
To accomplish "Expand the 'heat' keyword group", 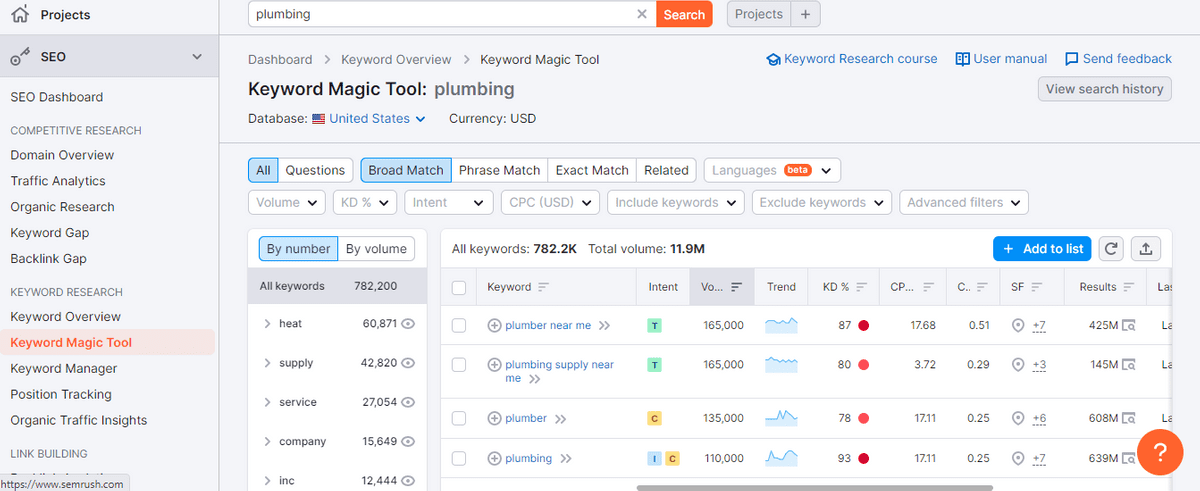I will point(268,324).
